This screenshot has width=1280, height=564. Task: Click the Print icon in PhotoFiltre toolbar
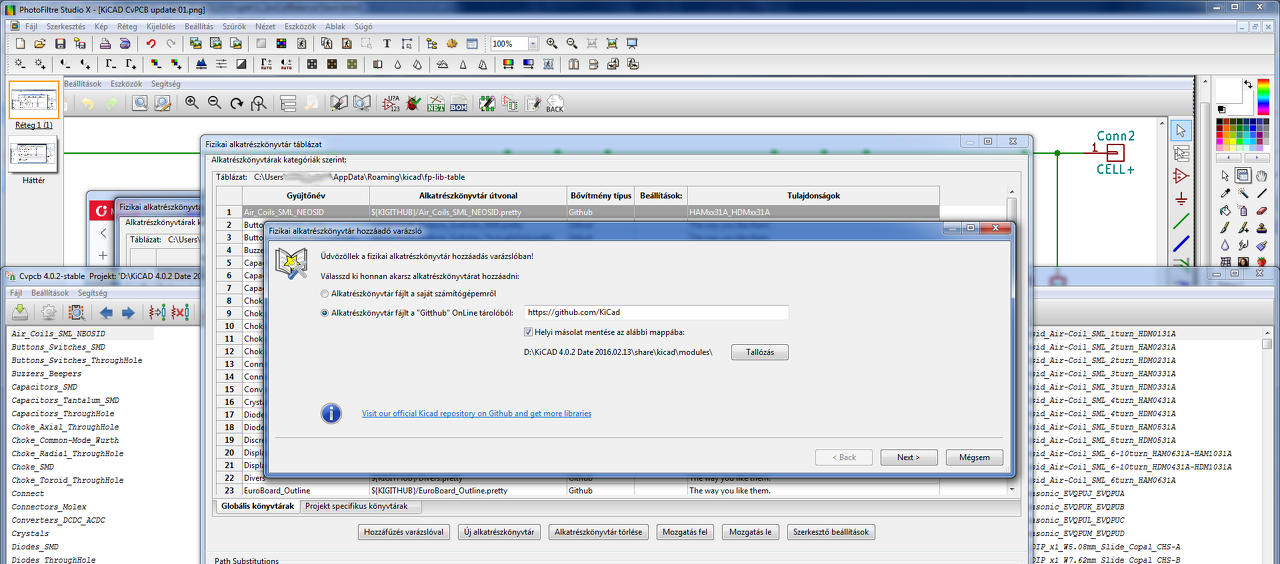[x=104, y=44]
